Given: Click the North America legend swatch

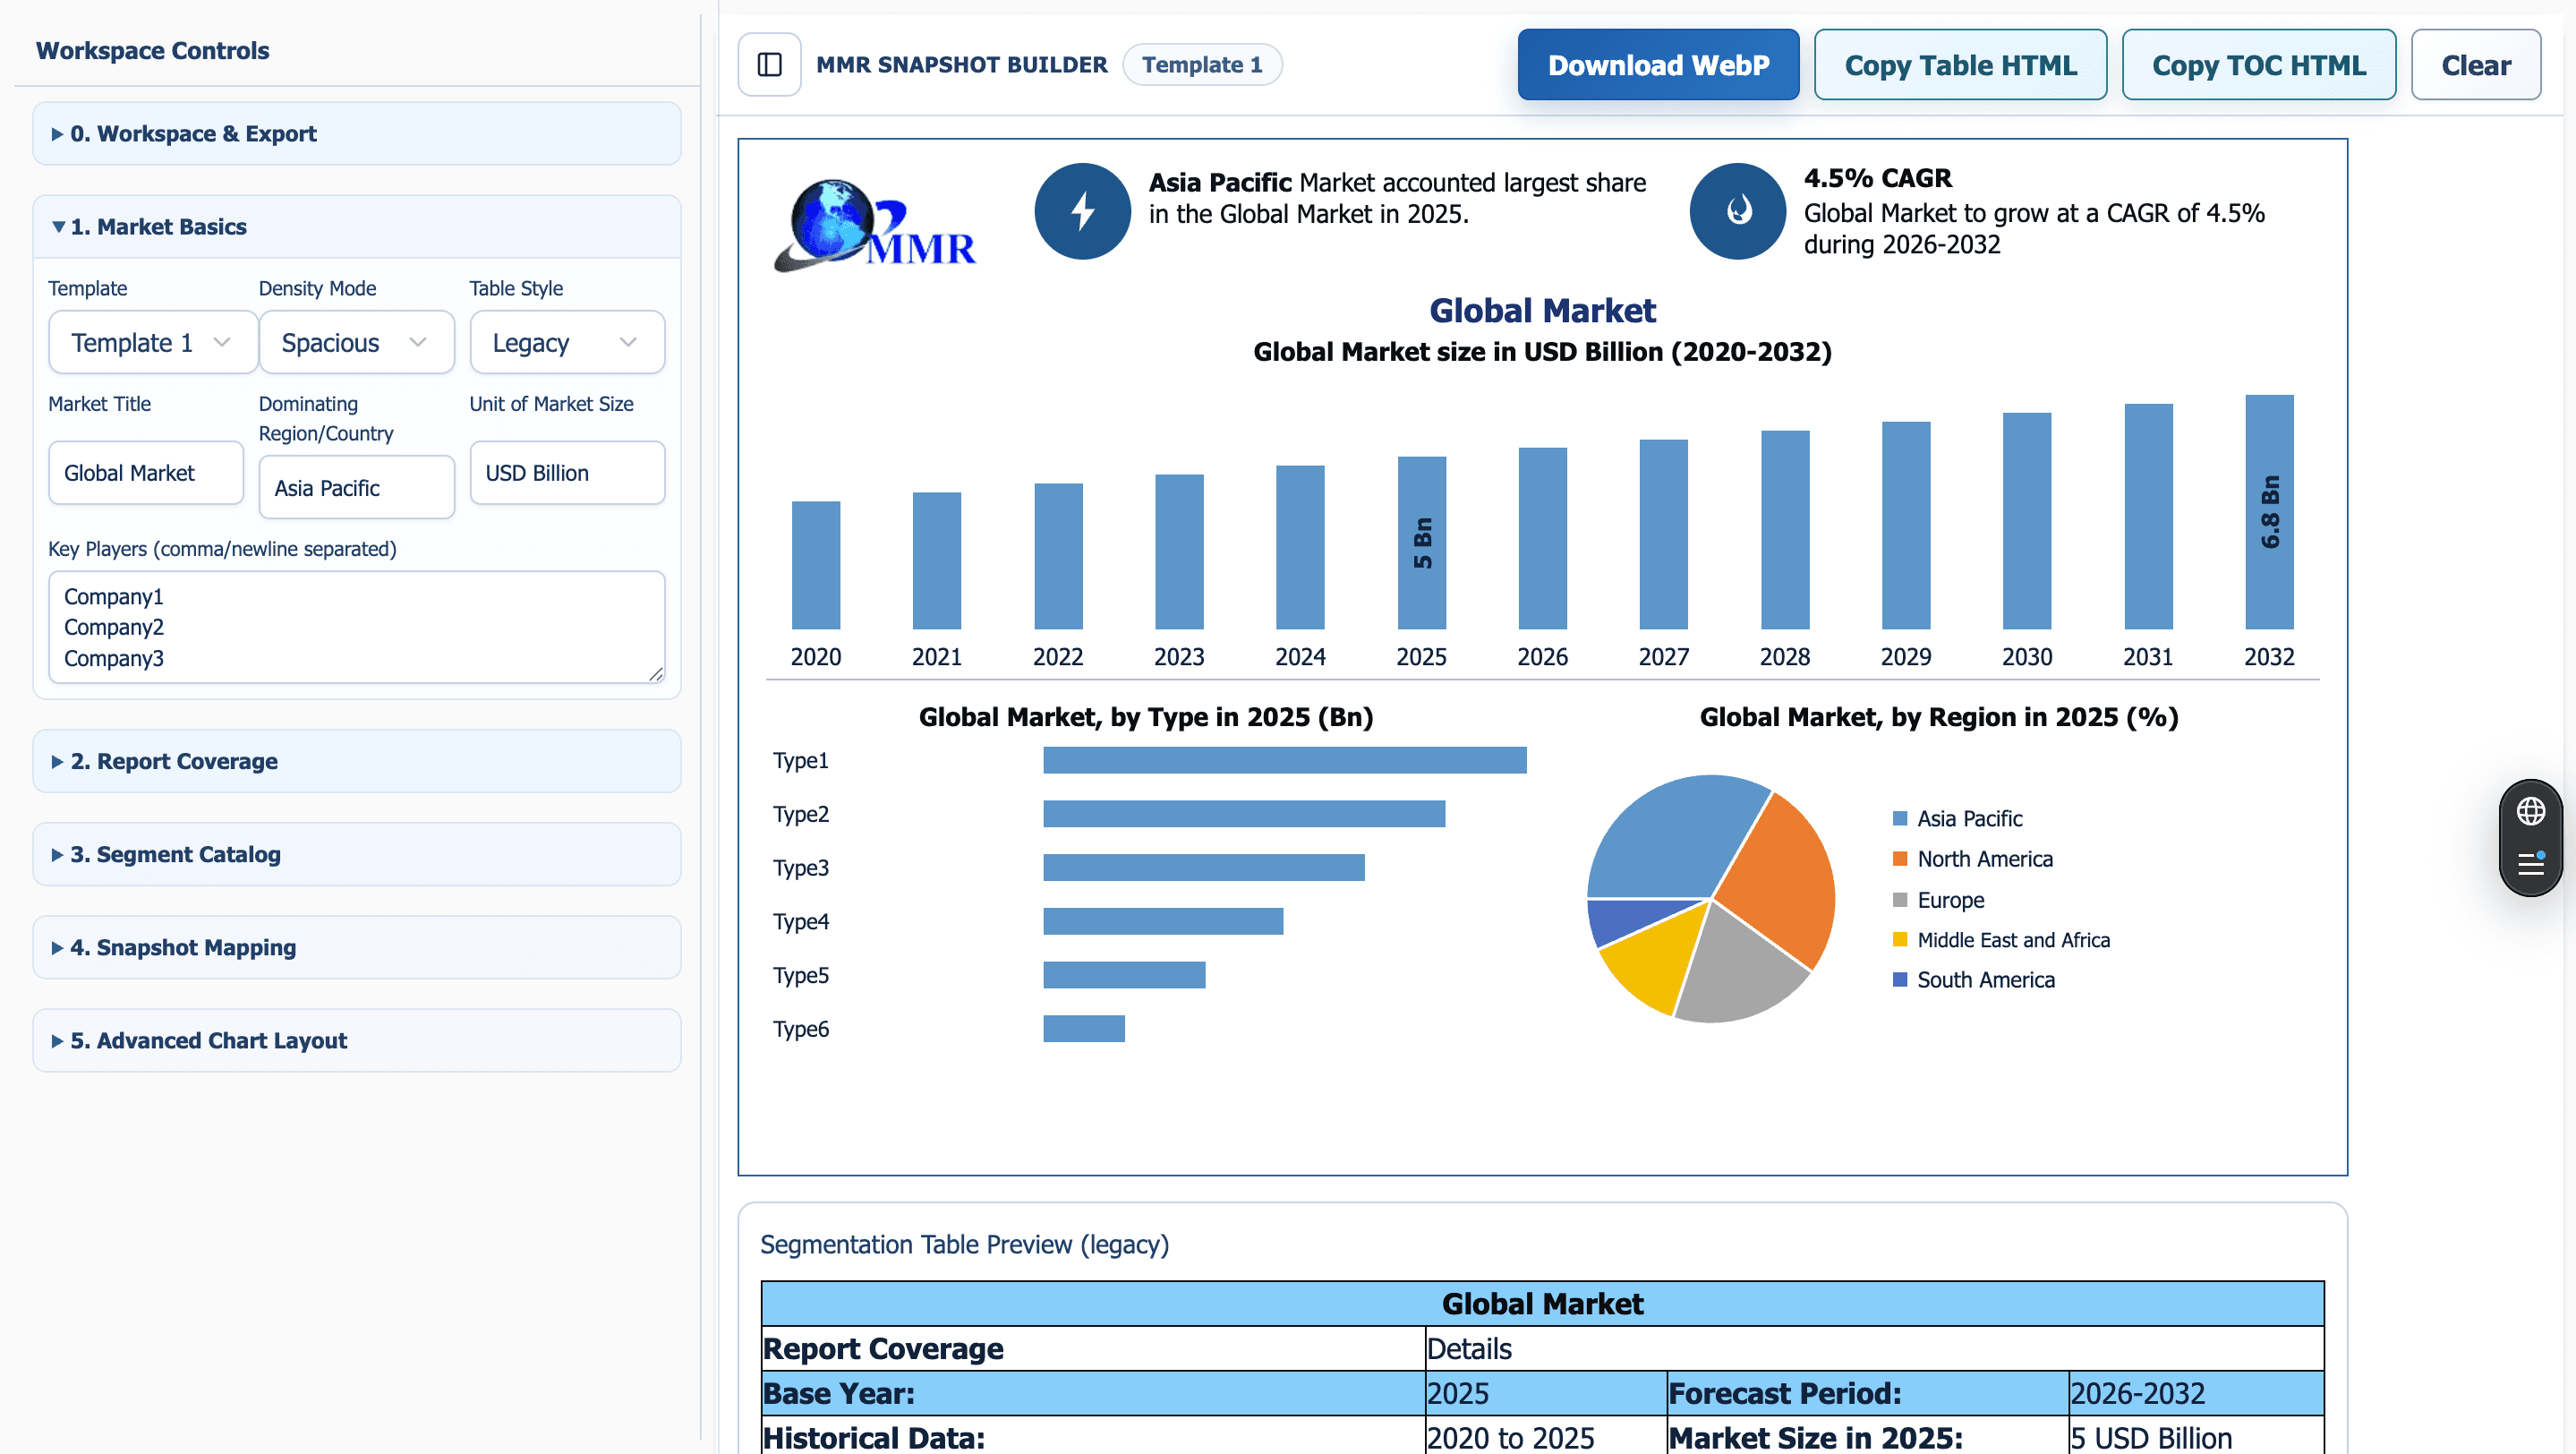Looking at the screenshot, I should pos(1900,859).
